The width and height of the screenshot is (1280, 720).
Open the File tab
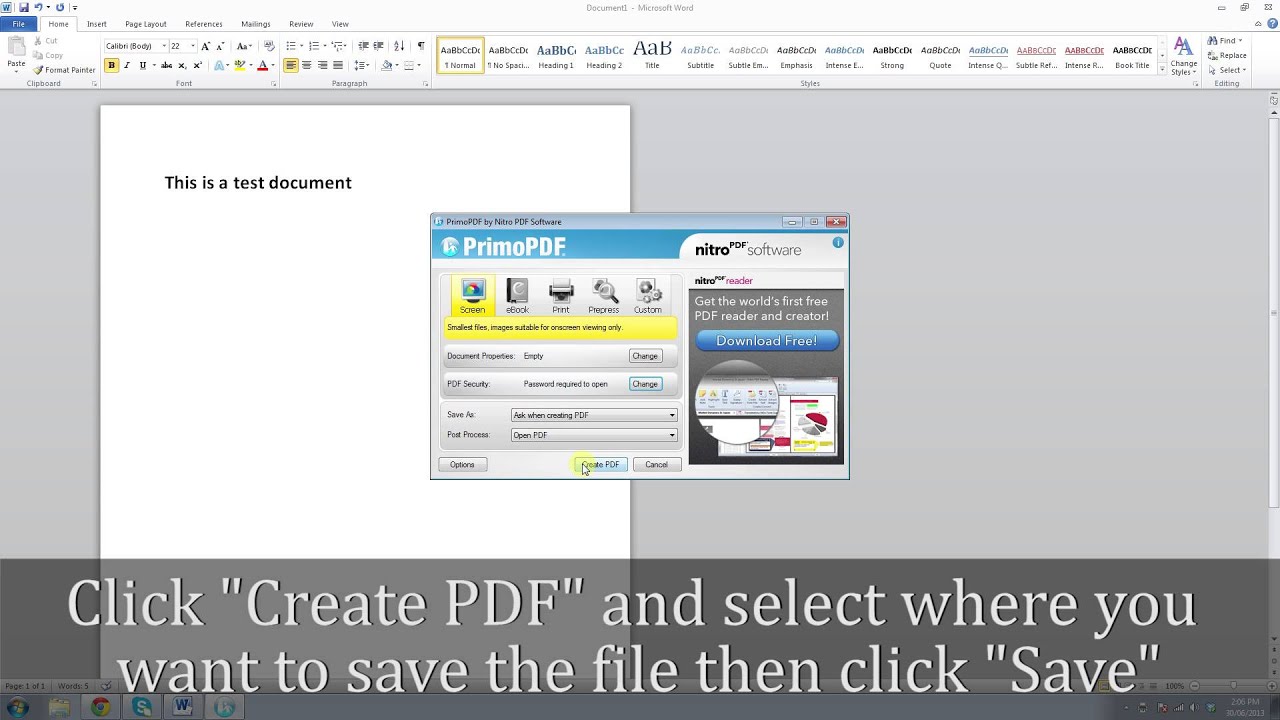coord(19,24)
